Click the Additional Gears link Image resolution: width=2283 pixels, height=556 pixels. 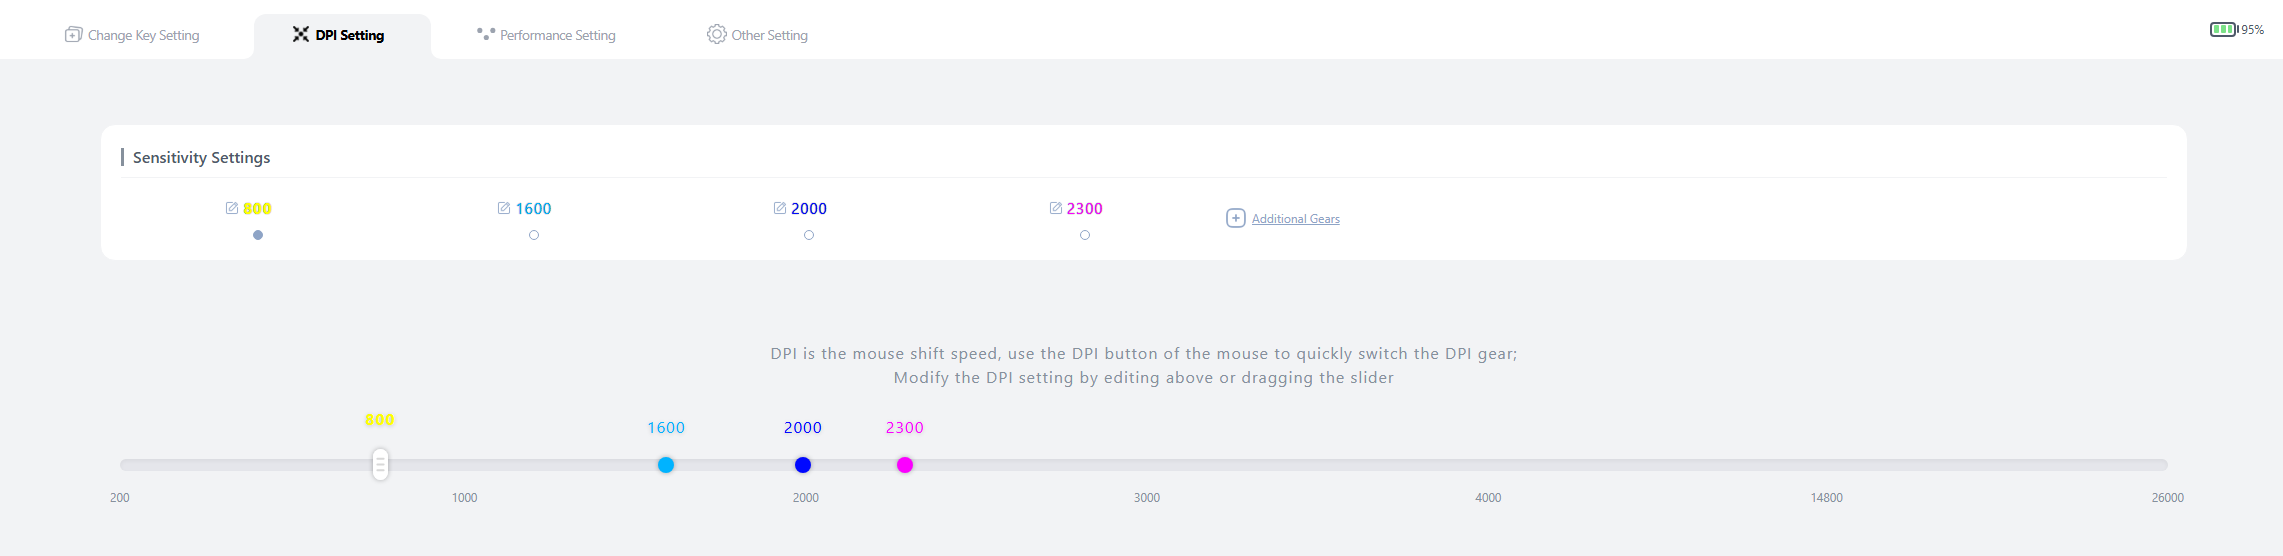[x=1295, y=219]
